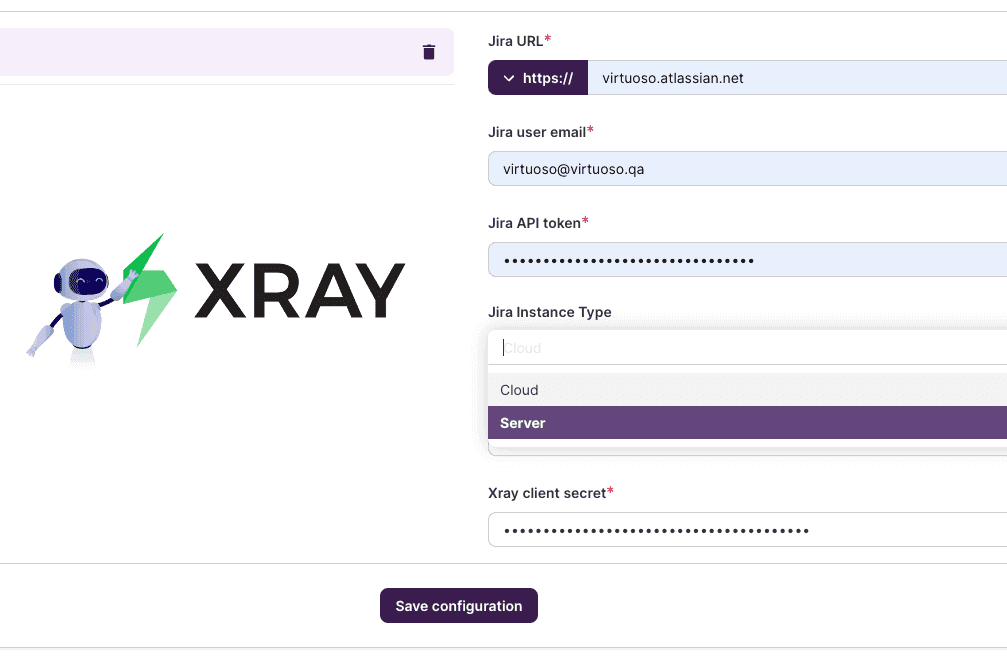Open the https:// protocol selector dropdown
Viewport: 1007px width, 670px height.
pos(537,77)
